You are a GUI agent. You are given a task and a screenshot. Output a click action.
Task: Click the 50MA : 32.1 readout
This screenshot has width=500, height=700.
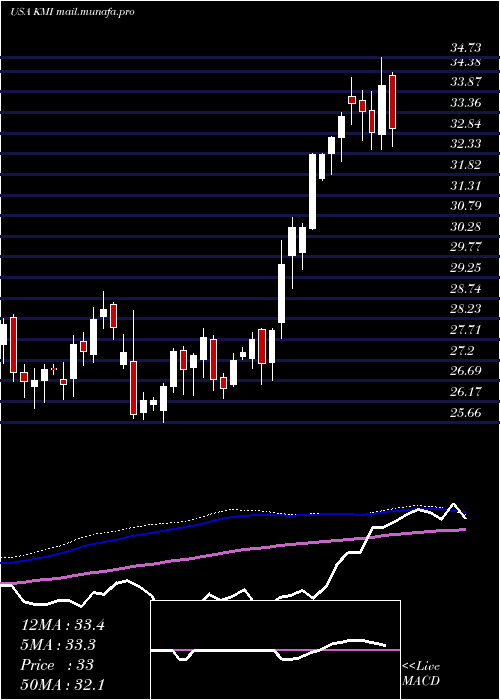63,685
